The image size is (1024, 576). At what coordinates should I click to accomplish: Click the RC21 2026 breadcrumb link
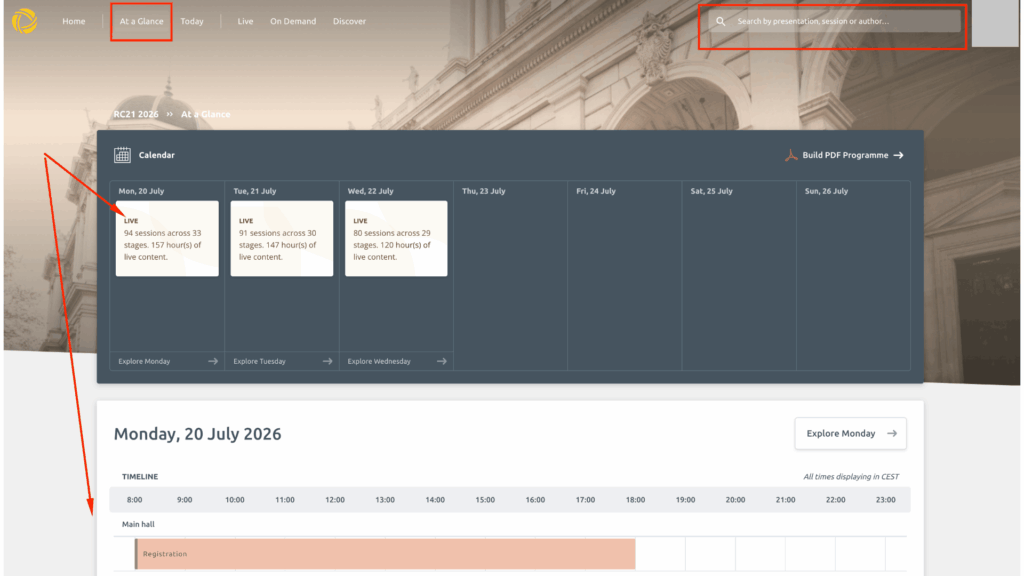(x=136, y=114)
